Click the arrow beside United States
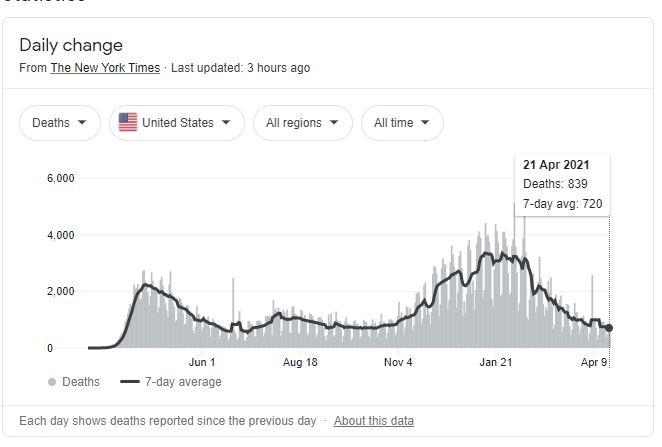The height and width of the screenshot is (447, 662). coord(226,123)
